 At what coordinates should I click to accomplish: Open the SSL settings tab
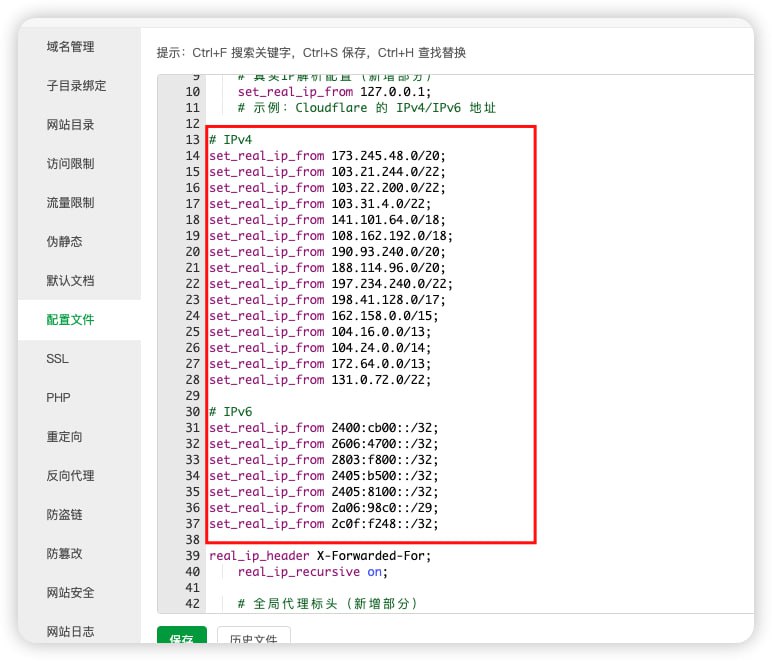[x=57, y=359]
